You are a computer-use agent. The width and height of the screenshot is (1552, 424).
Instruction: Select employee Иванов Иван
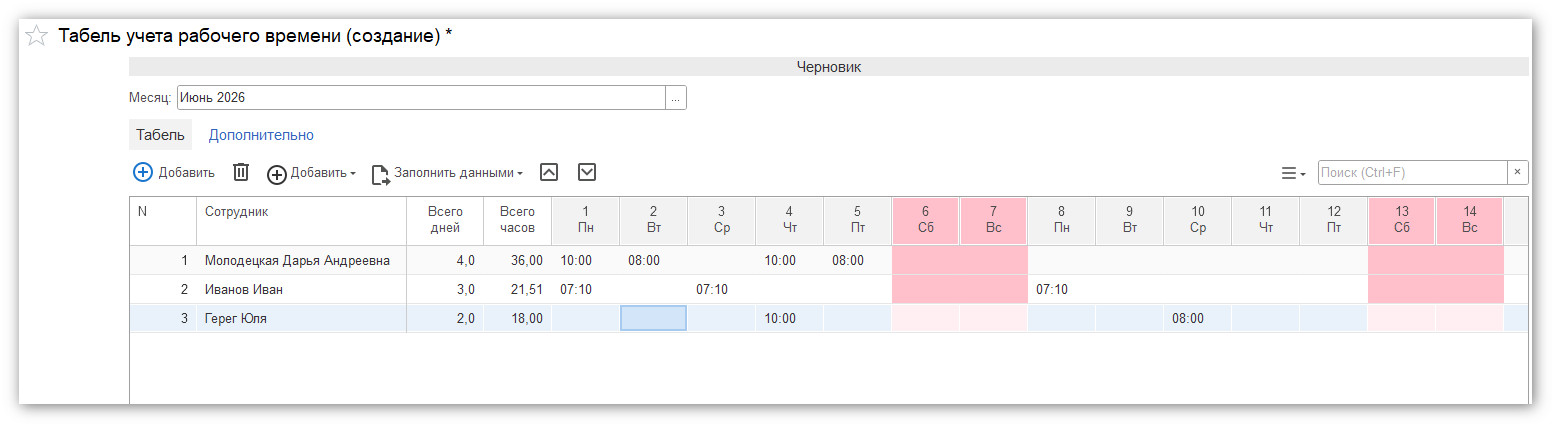pyautogui.click(x=301, y=290)
